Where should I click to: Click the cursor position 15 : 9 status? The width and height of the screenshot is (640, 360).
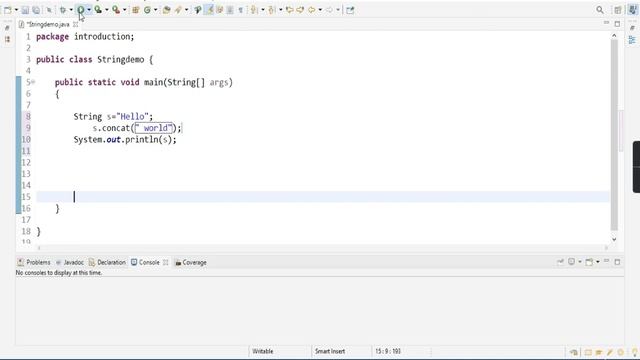(388, 351)
